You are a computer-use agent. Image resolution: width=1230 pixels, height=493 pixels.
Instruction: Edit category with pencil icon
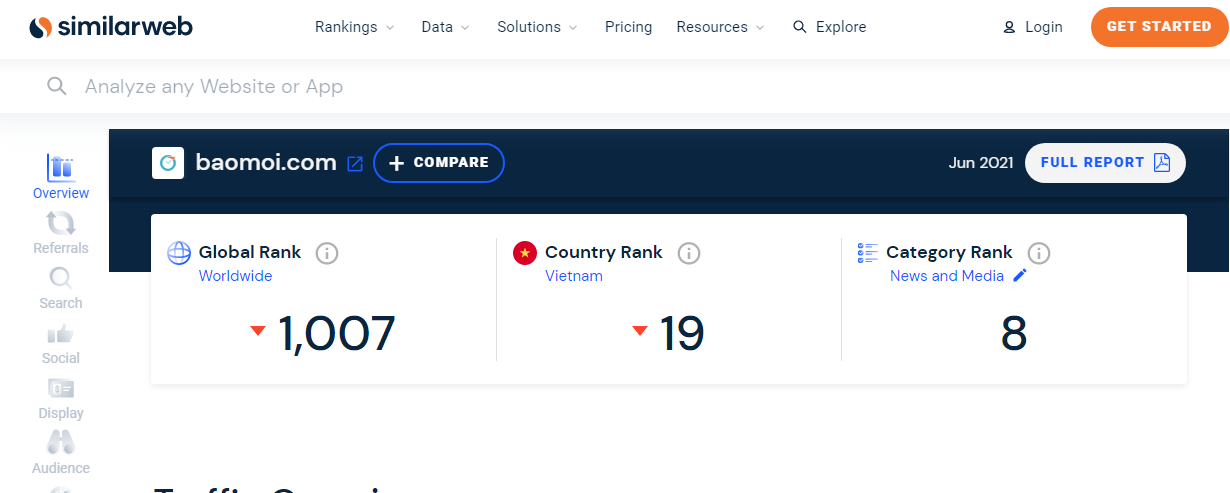(x=1020, y=276)
